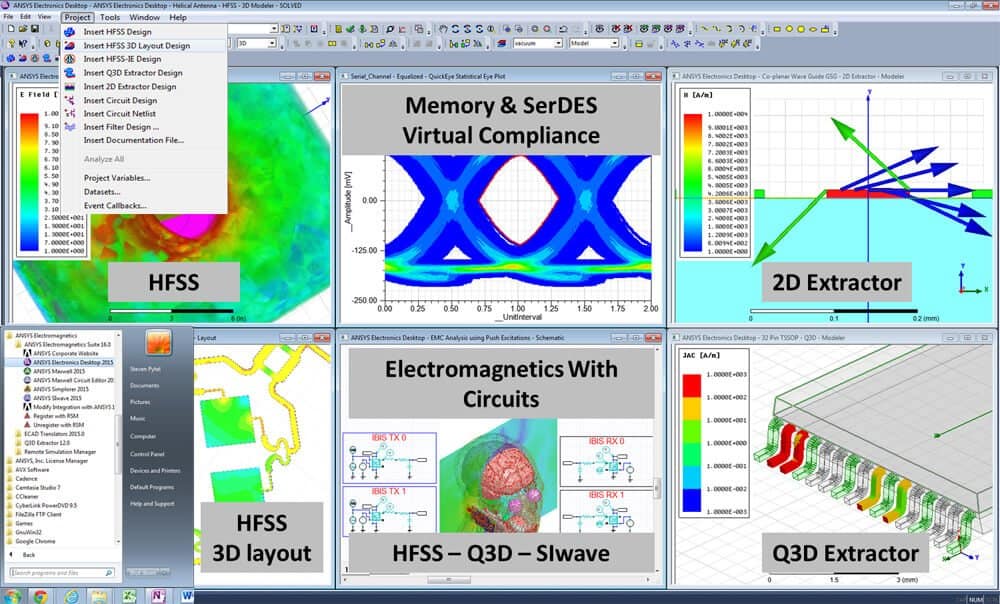
Task: Open the Window menu
Action: [145, 17]
